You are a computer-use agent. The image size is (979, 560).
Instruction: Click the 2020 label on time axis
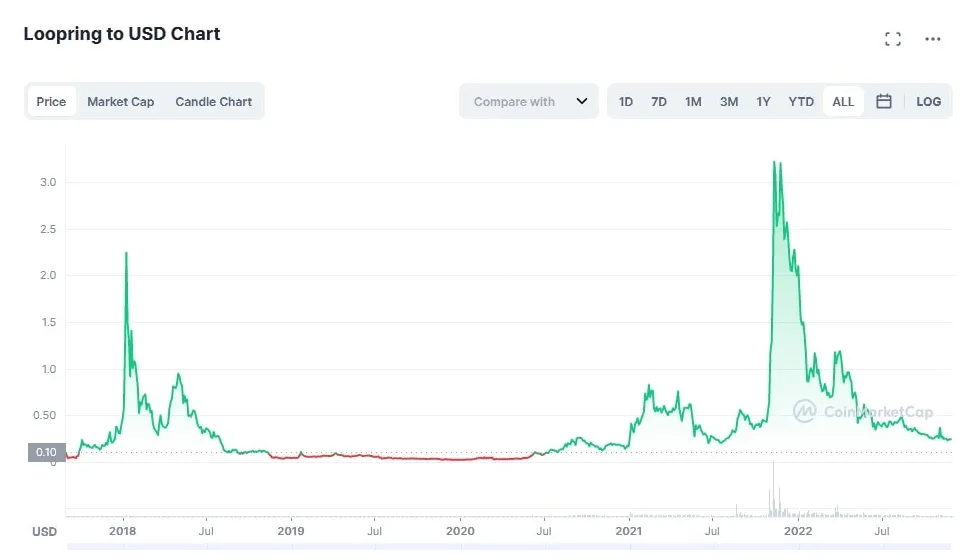(x=460, y=531)
